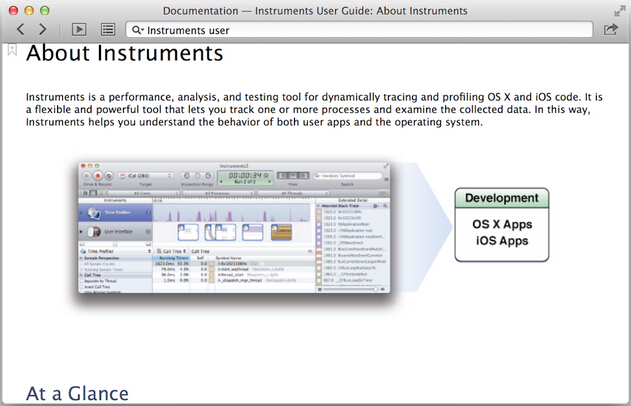Select the User Interface instrument in the figure

pyautogui.click(x=112, y=232)
